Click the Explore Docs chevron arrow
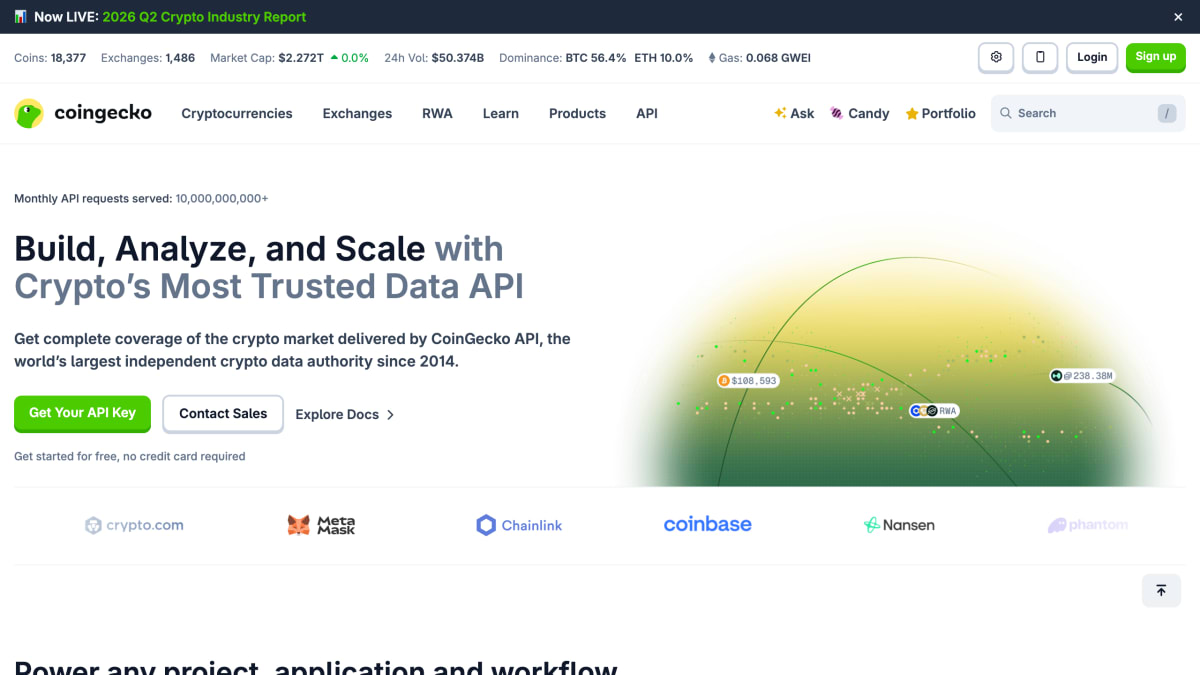1200x675 pixels. (390, 415)
